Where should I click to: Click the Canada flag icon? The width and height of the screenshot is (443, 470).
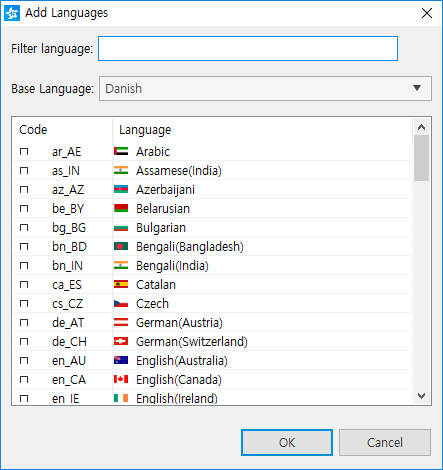pyautogui.click(x=121, y=379)
